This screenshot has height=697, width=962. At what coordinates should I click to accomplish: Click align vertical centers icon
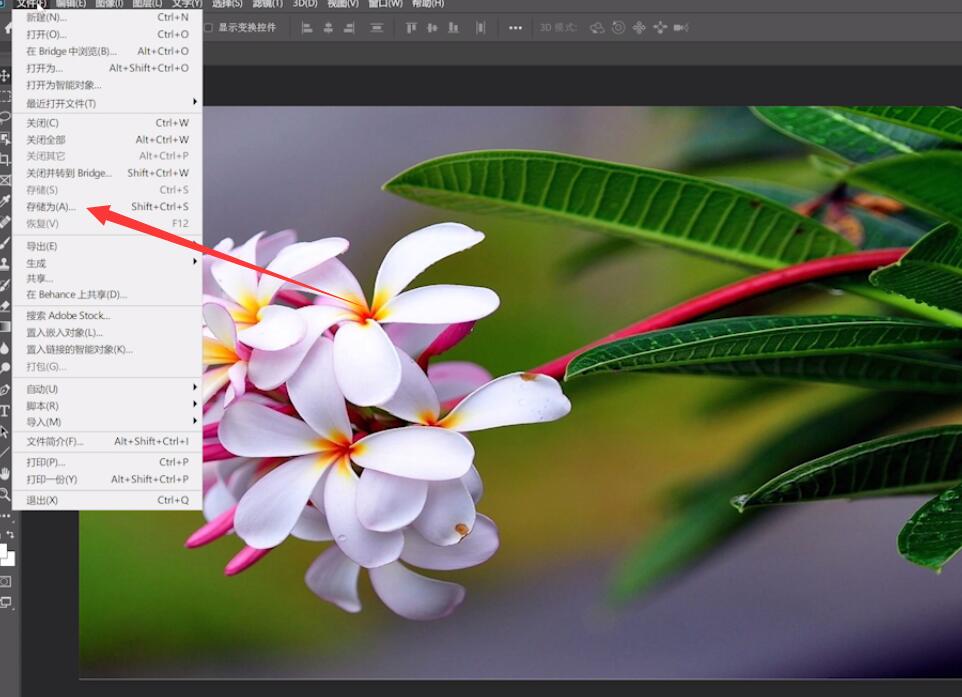(x=432, y=28)
